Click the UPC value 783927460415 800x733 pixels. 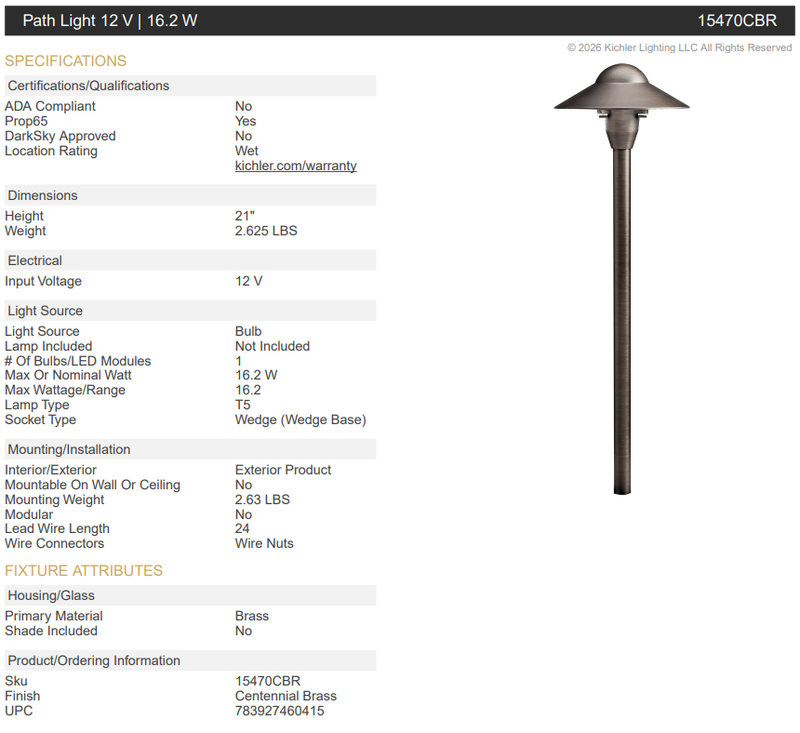(x=280, y=711)
